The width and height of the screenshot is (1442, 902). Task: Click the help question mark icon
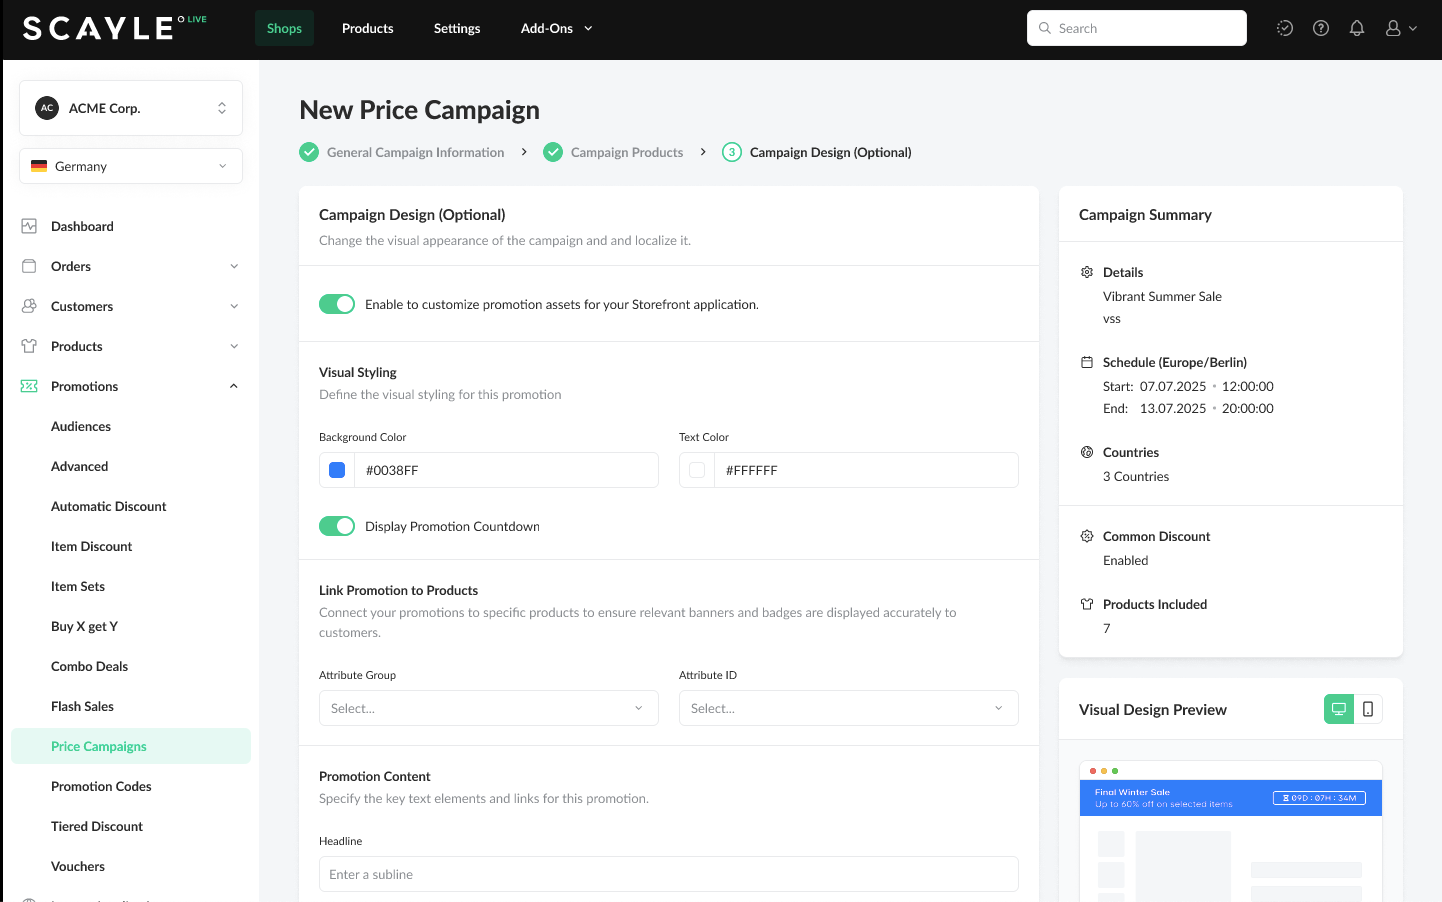(x=1320, y=28)
